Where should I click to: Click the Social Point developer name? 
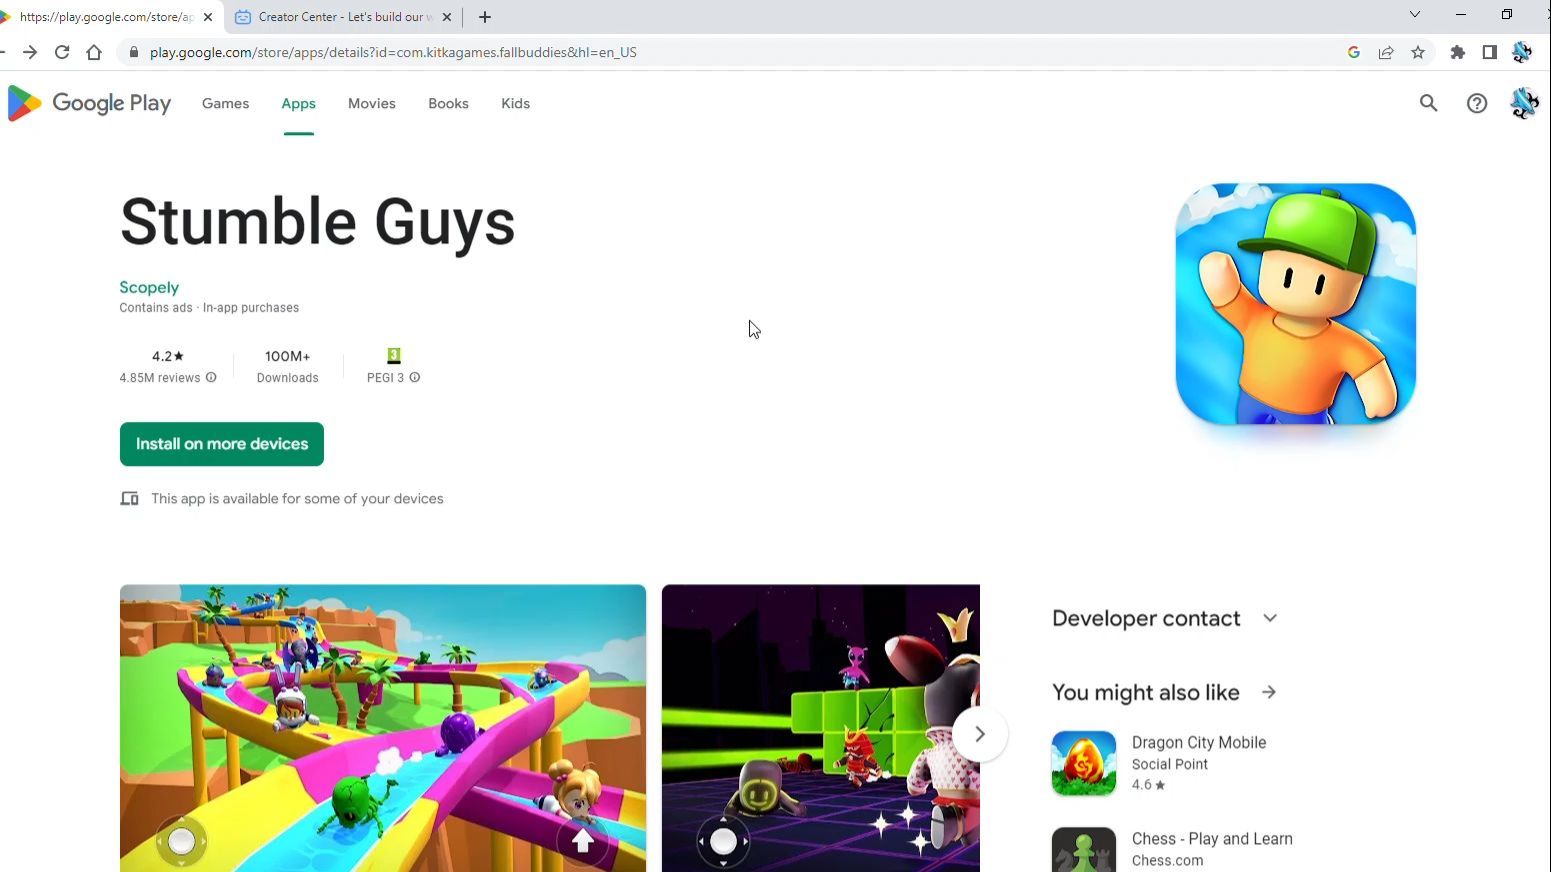1170,764
